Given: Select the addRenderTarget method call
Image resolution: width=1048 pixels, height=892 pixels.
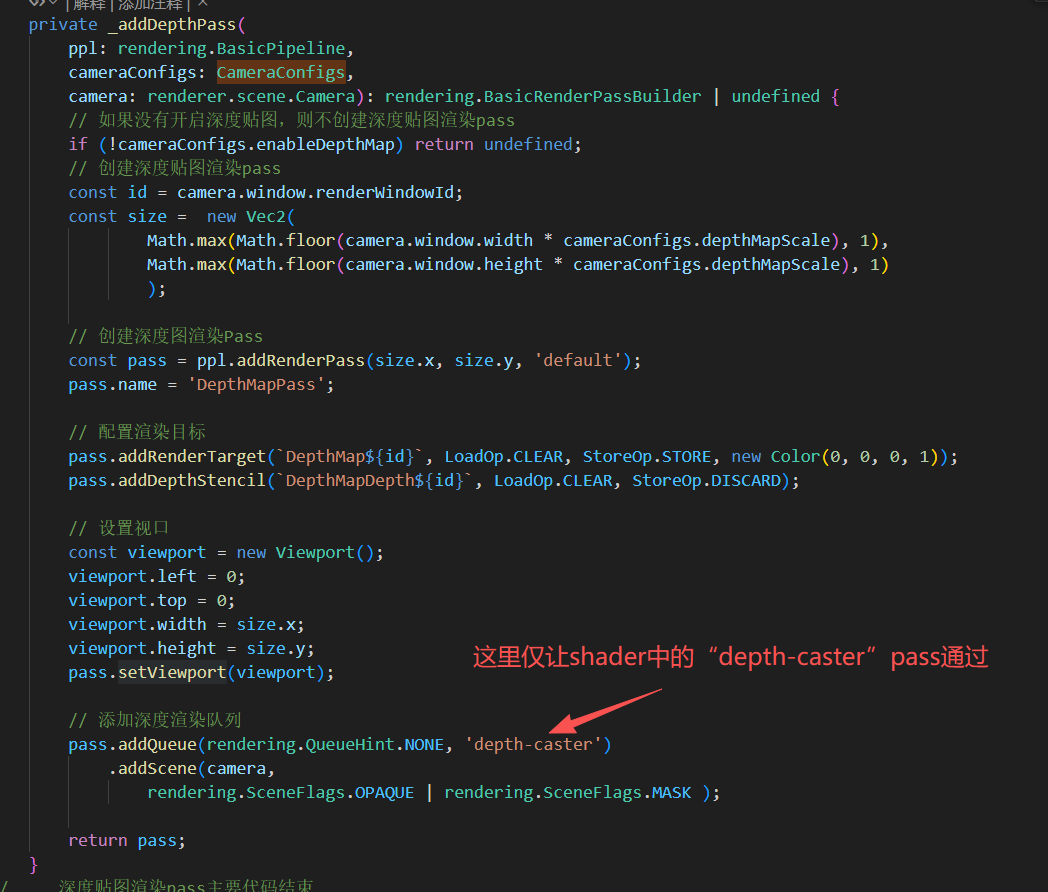Looking at the screenshot, I should pos(192,458).
